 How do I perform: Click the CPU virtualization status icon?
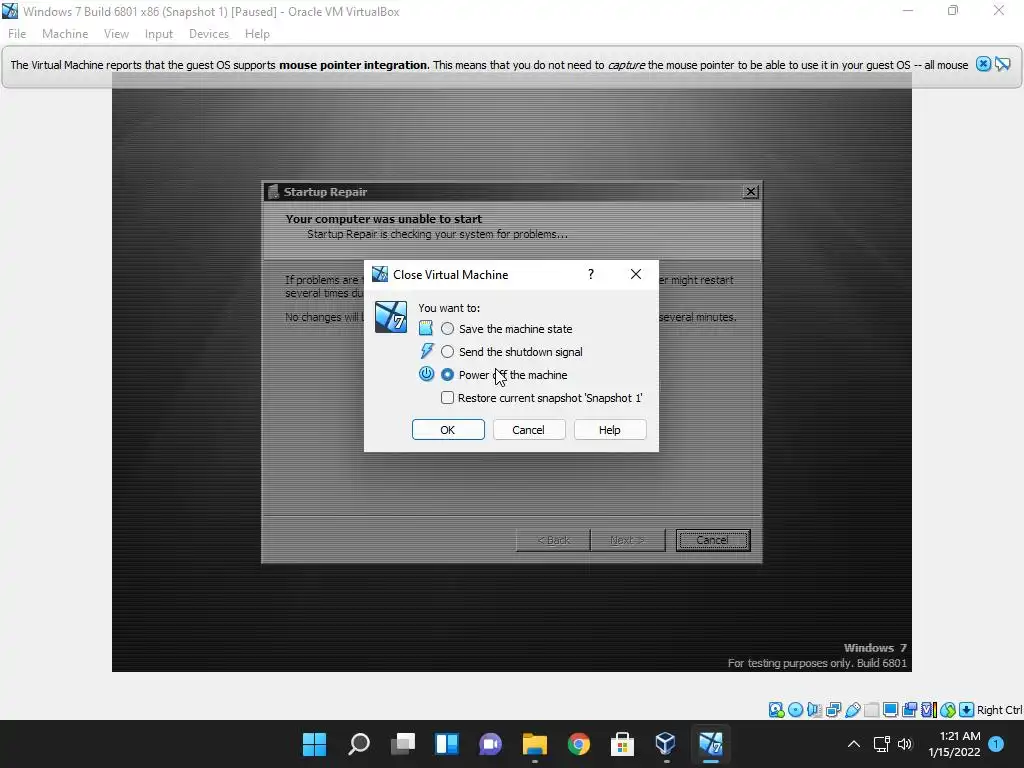929,710
